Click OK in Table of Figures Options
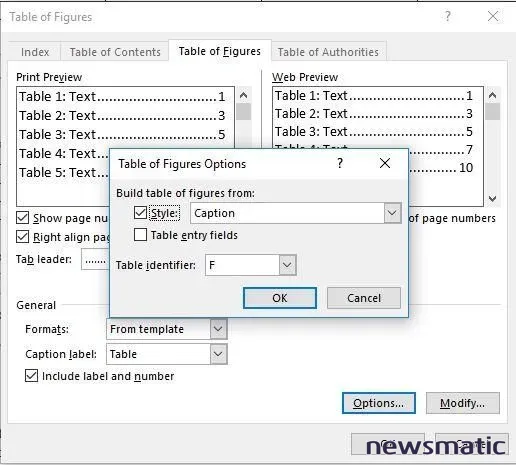Viewport: 516px width, 465px height. 280,298
